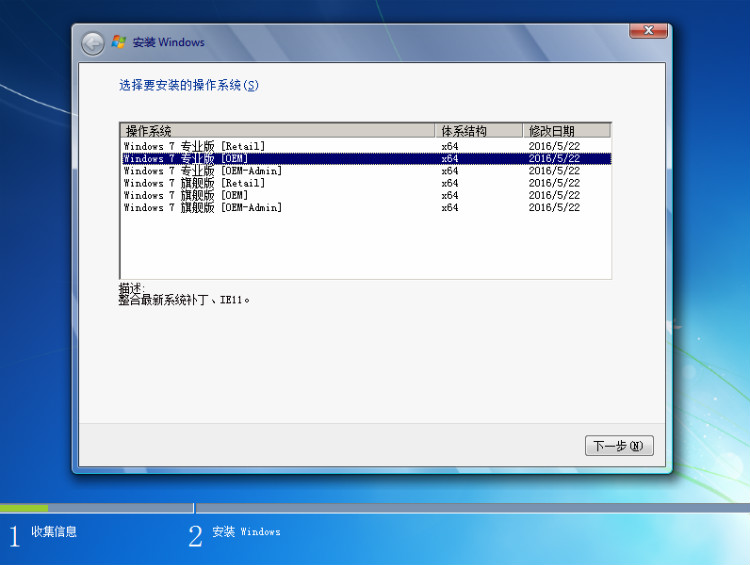The image size is (750, 565).
Task: Click the 选择要安装的操作系统 (S) label
Action: click(x=188, y=86)
